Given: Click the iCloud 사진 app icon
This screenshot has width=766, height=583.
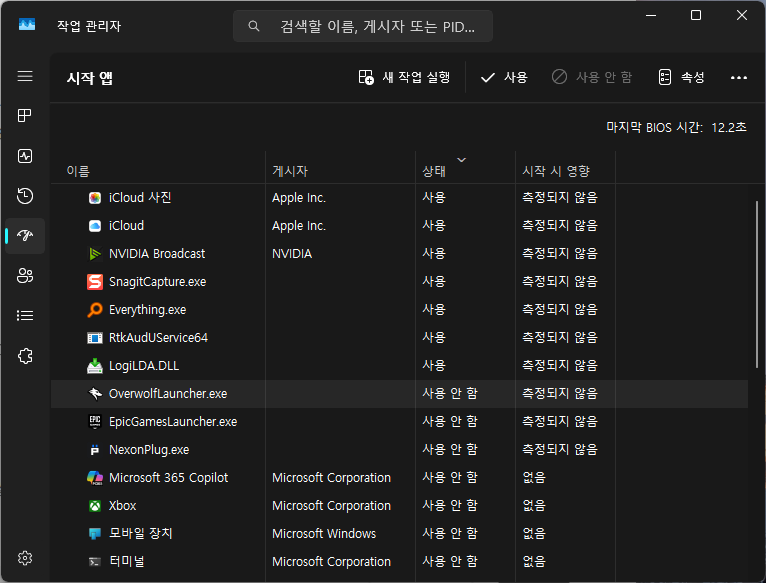Looking at the screenshot, I should pyautogui.click(x=95, y=198).
